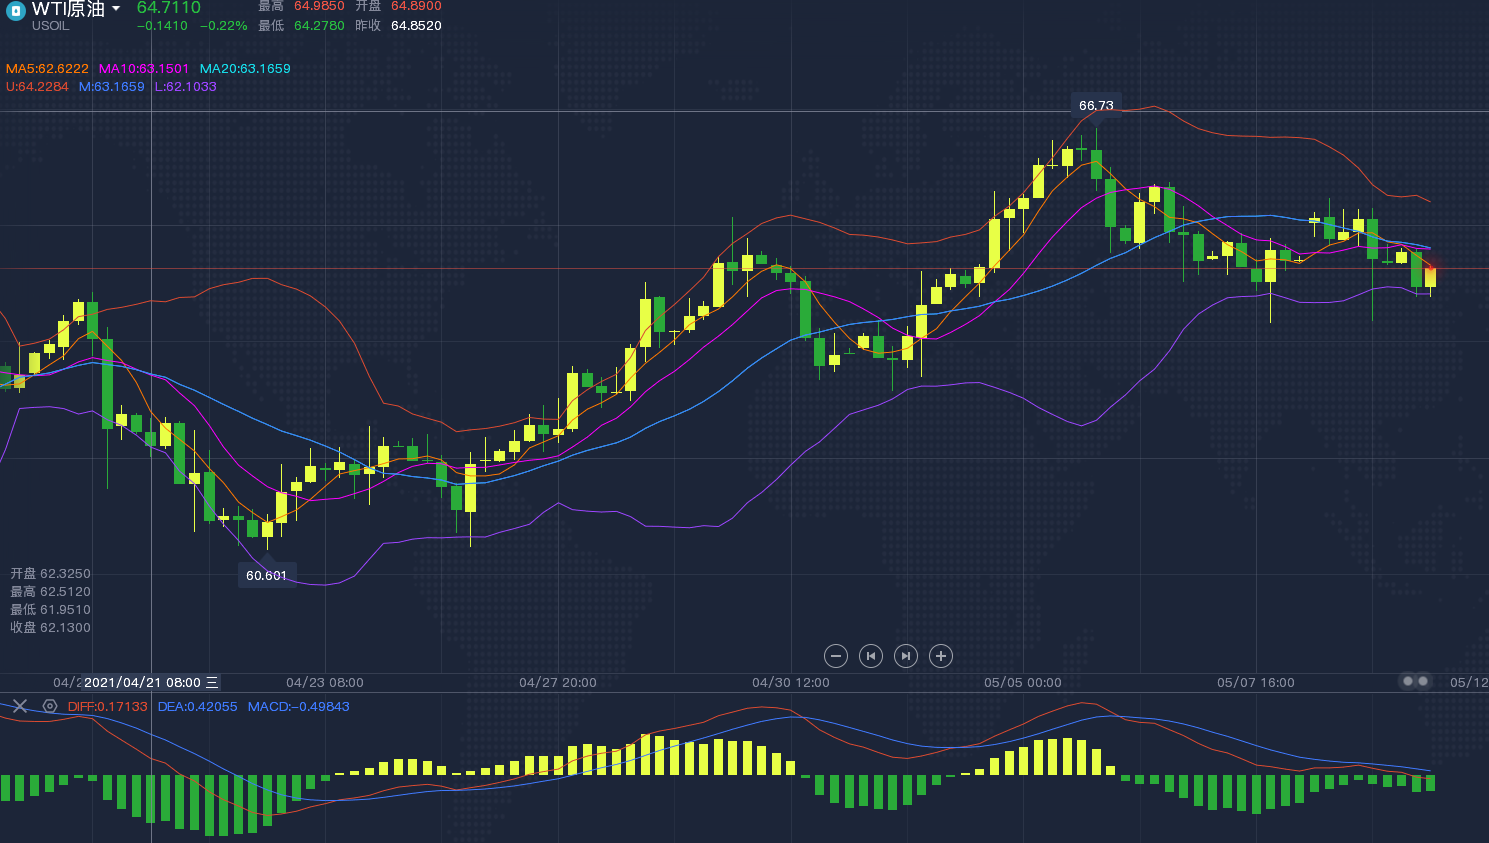Zoom in the chart with plus button
This screenshot has width=1489, height=843.
(x=940, y=656)
